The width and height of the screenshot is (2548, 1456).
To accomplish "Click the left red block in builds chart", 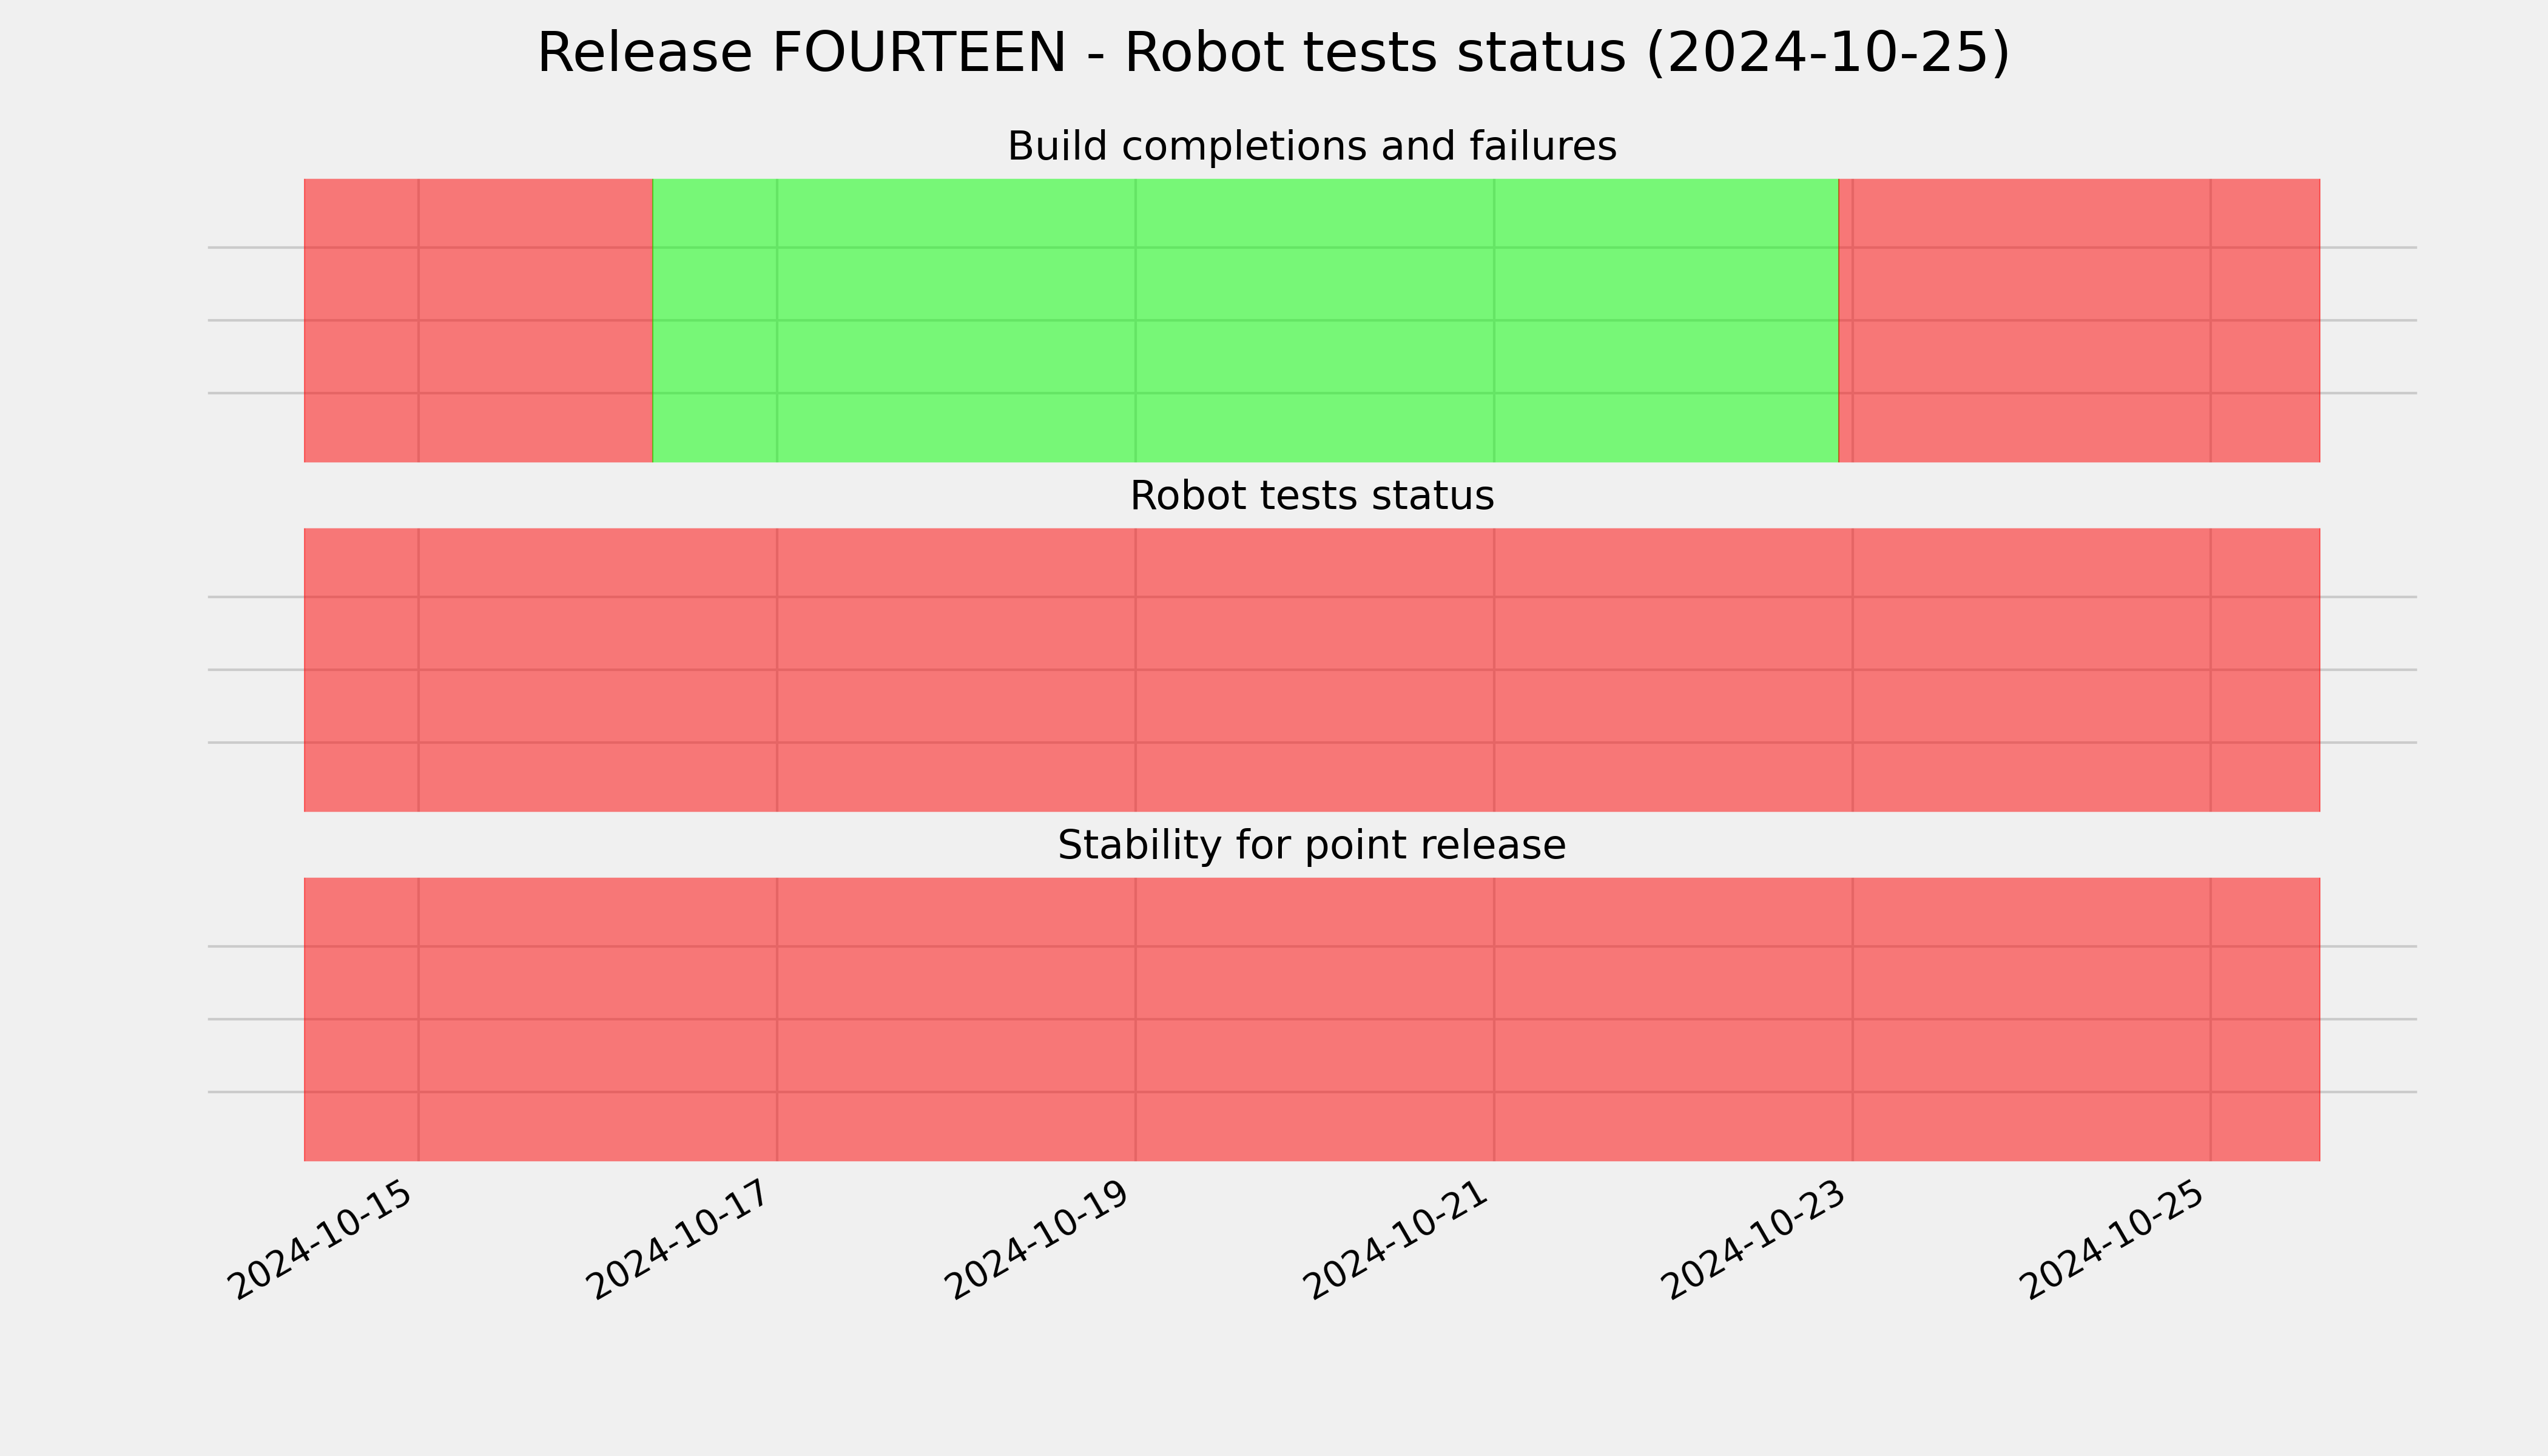I will (478, 320).
